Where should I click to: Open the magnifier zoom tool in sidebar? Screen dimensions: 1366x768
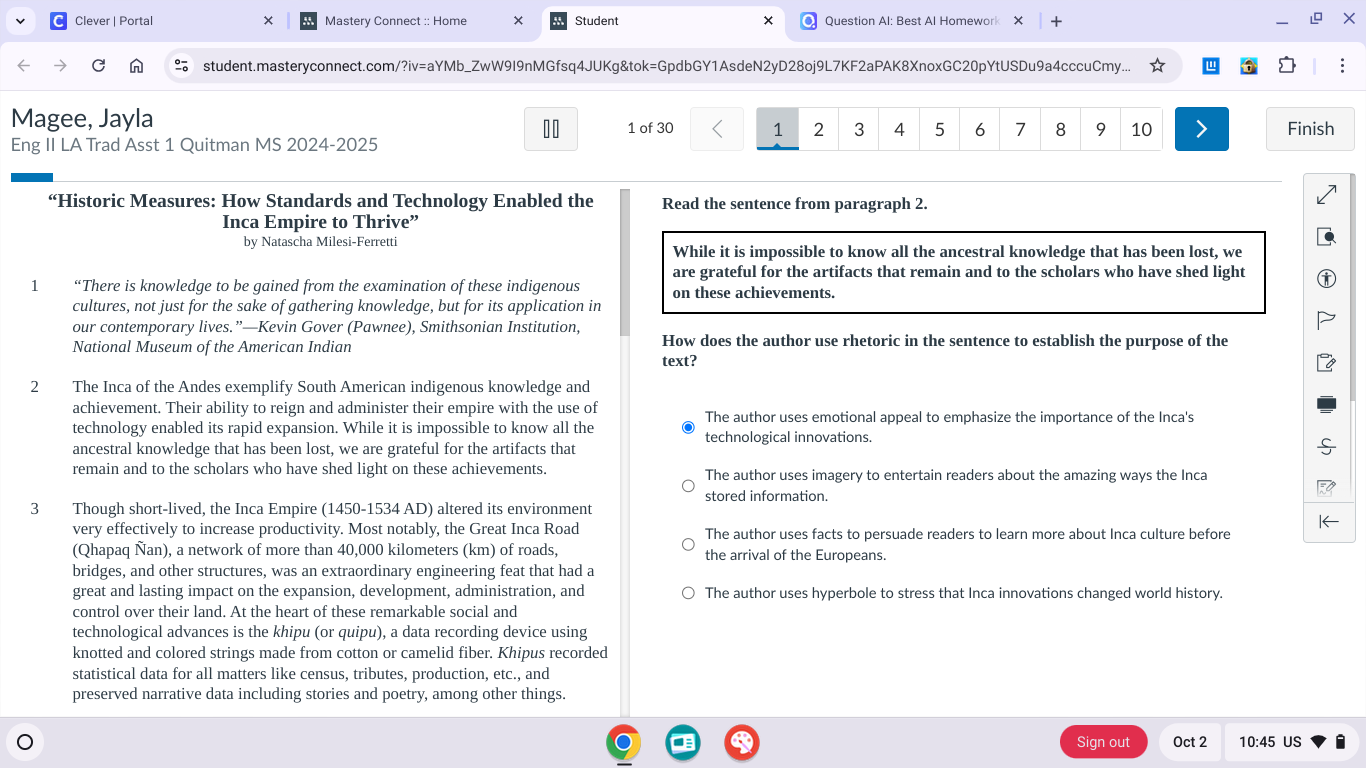click(x=1327, y=237)
